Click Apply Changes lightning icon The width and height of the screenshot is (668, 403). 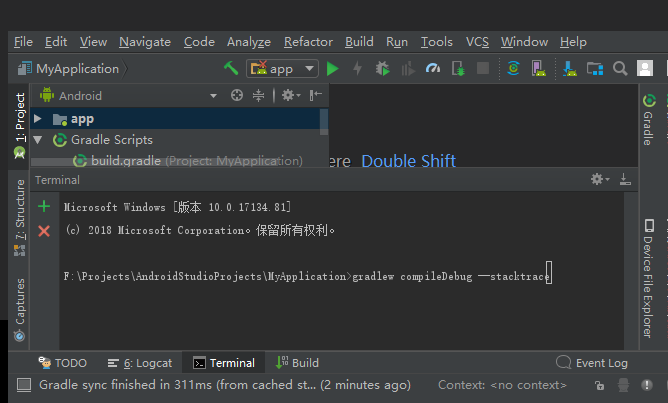[357, 69]
